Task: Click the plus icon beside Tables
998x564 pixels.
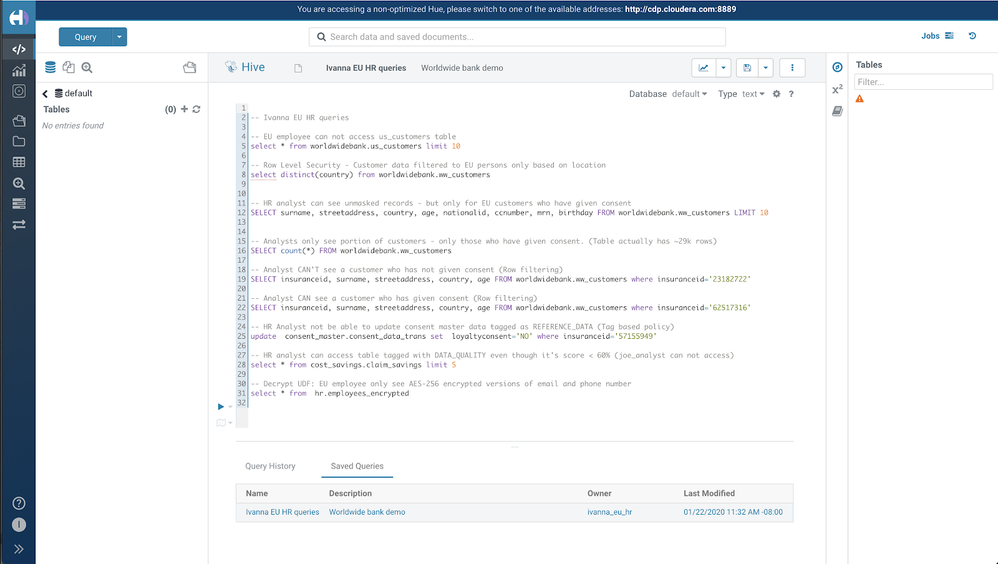Action: tap(184, 110)
